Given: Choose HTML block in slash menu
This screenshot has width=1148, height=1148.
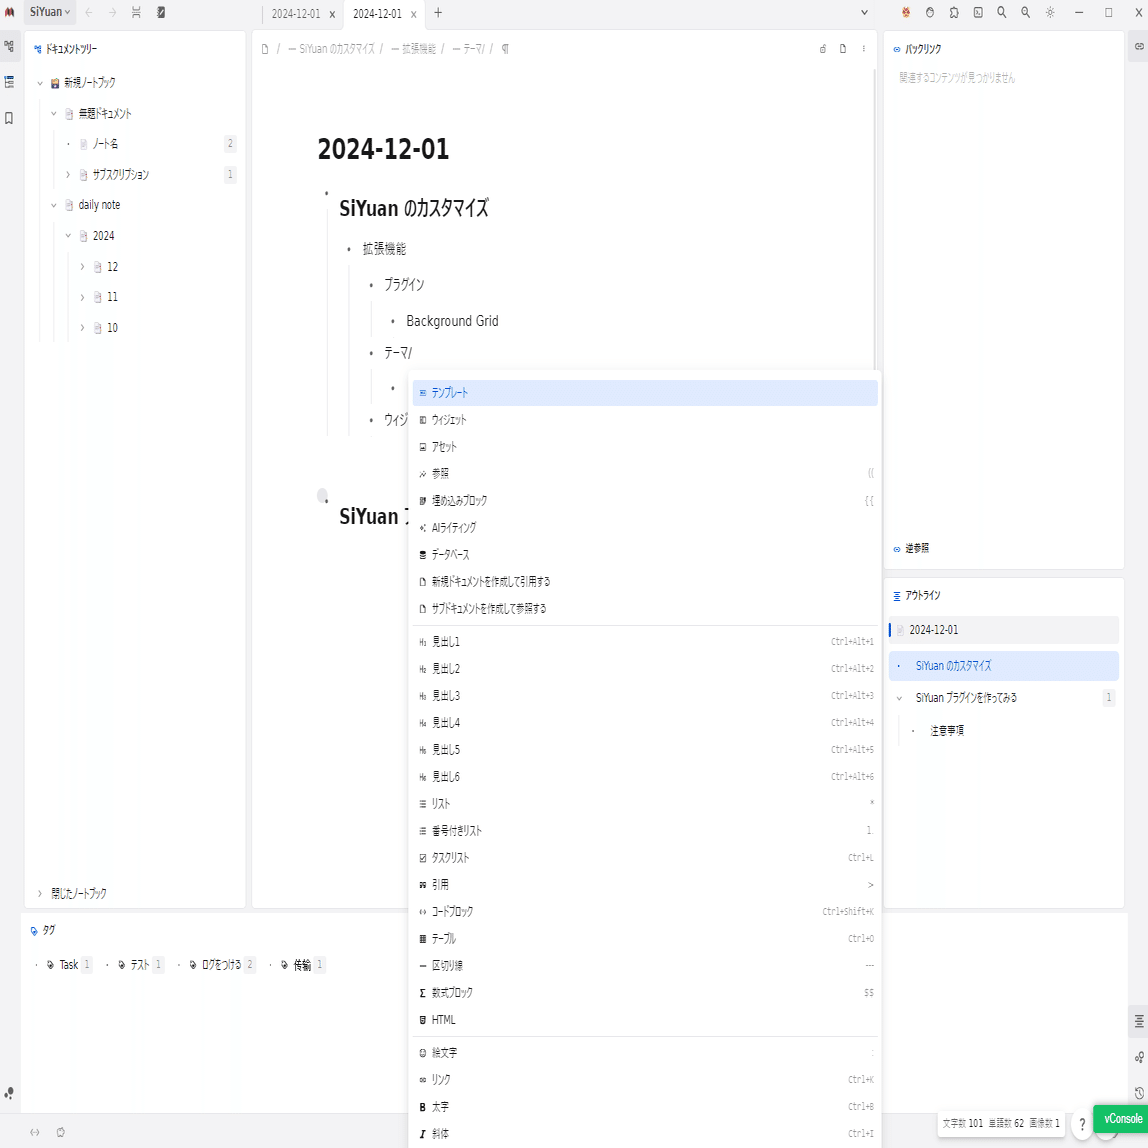Looking at the screenshot, I should coord(645,1020).
